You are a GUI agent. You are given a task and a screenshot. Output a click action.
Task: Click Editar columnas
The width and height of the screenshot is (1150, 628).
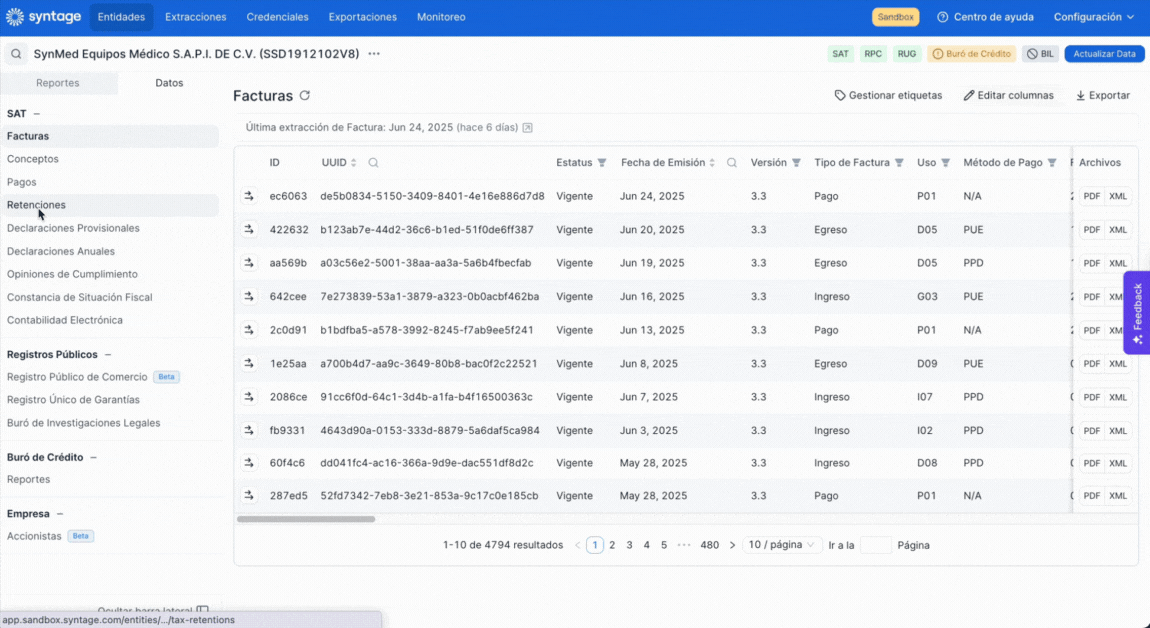[x=1008, y=95]
